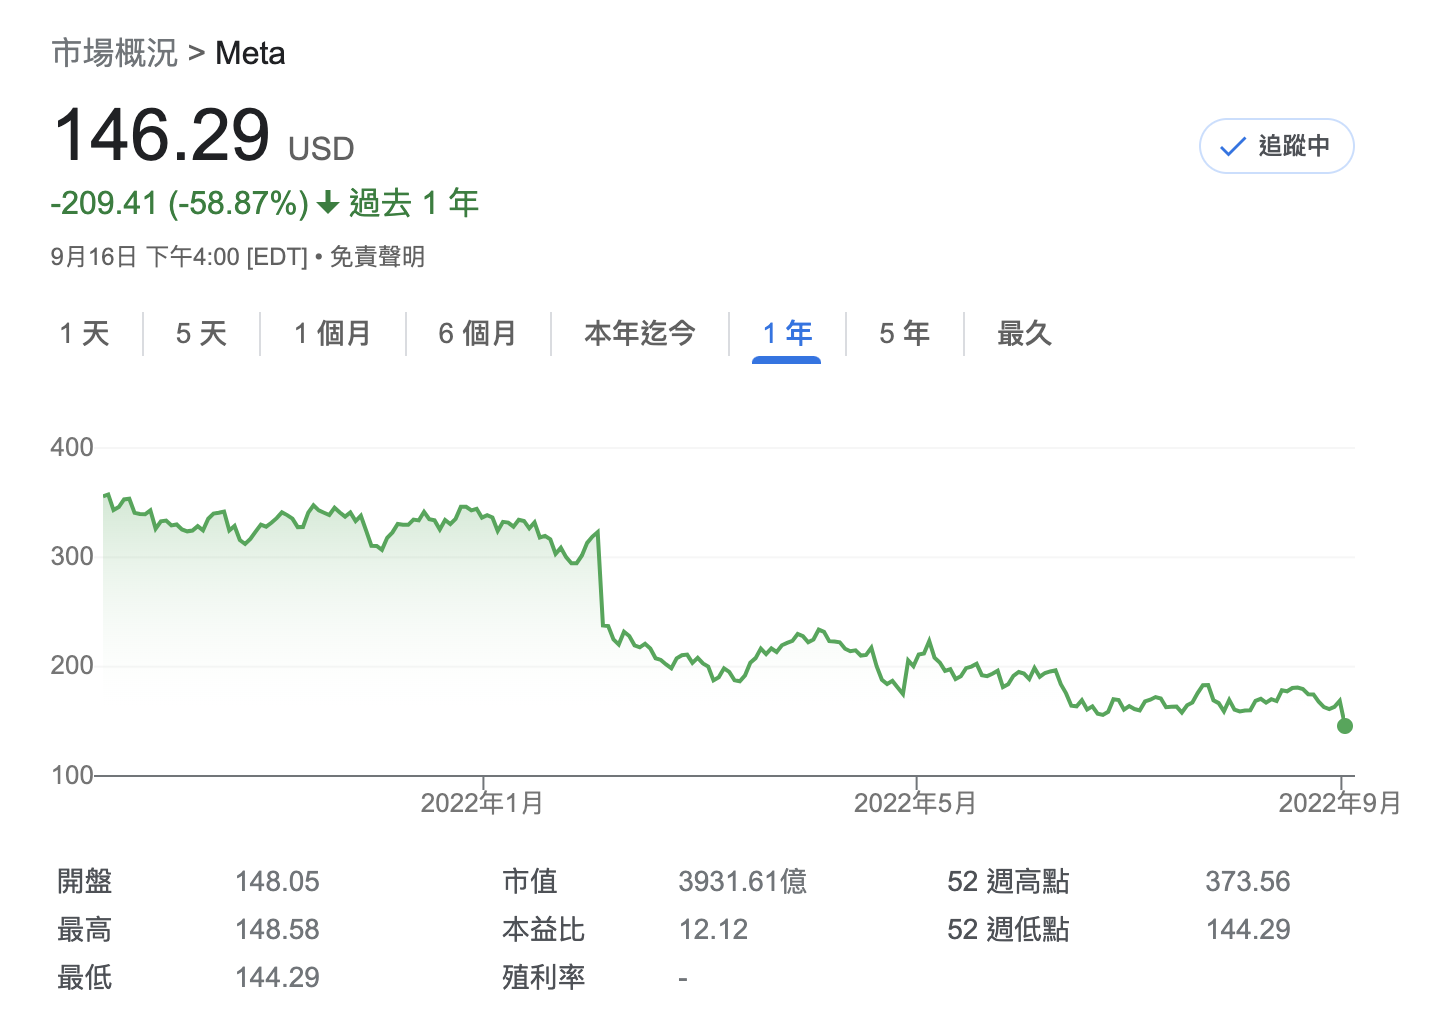
Task: Choose the 本年迄今 tab
Action: tap(640, 333)
